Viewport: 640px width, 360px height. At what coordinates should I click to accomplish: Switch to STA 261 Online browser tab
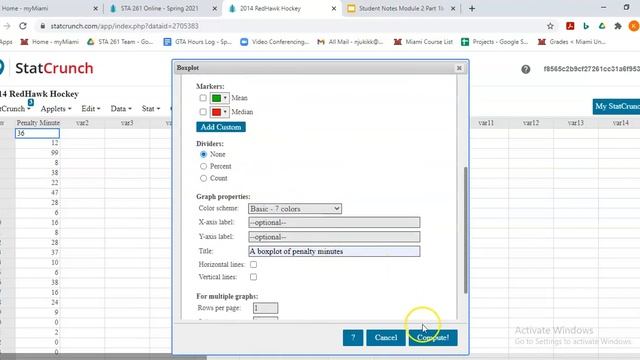tap(159, 8)
